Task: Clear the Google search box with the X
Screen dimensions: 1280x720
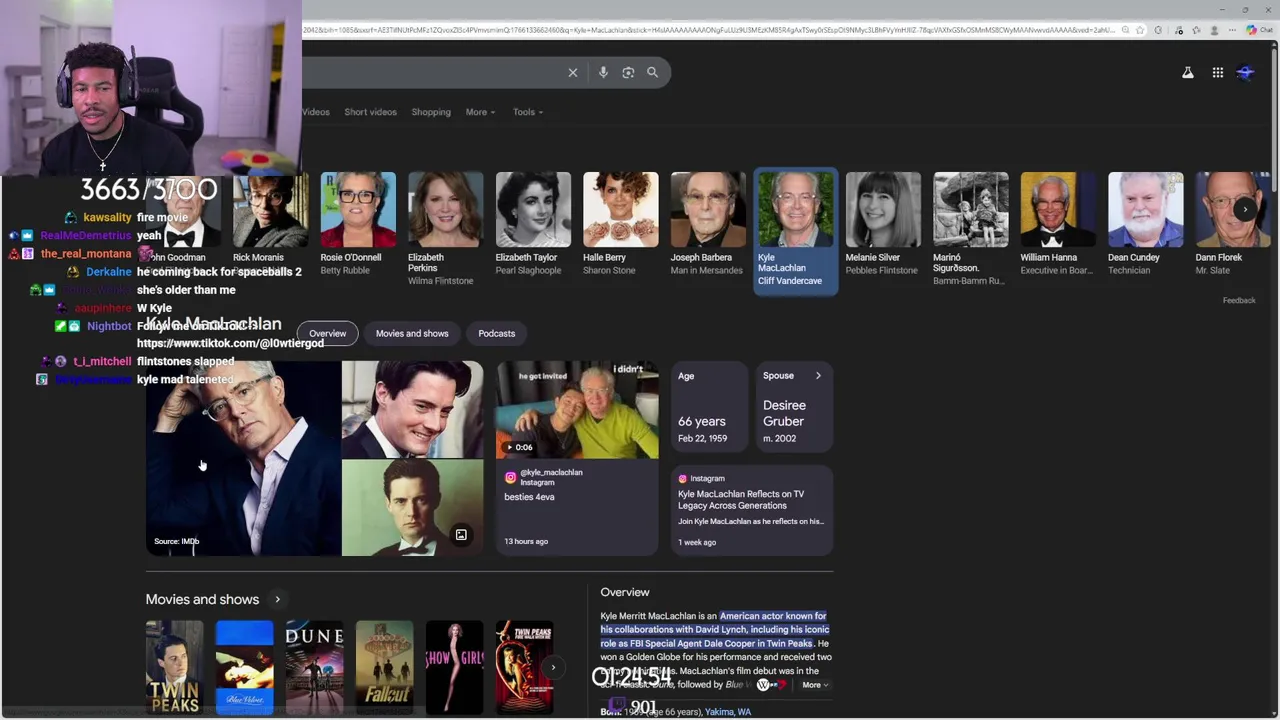Action: pos(573,72)
